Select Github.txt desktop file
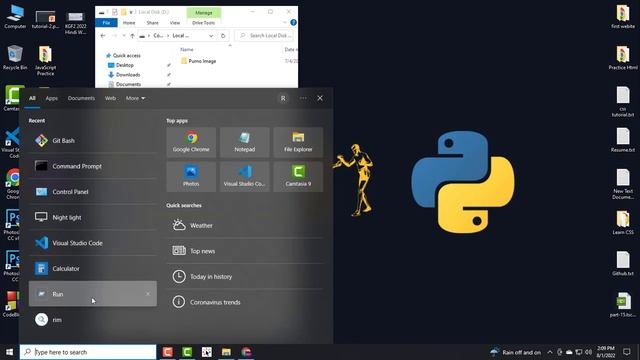The image size is (640, 360). click(x=623, y=264)
